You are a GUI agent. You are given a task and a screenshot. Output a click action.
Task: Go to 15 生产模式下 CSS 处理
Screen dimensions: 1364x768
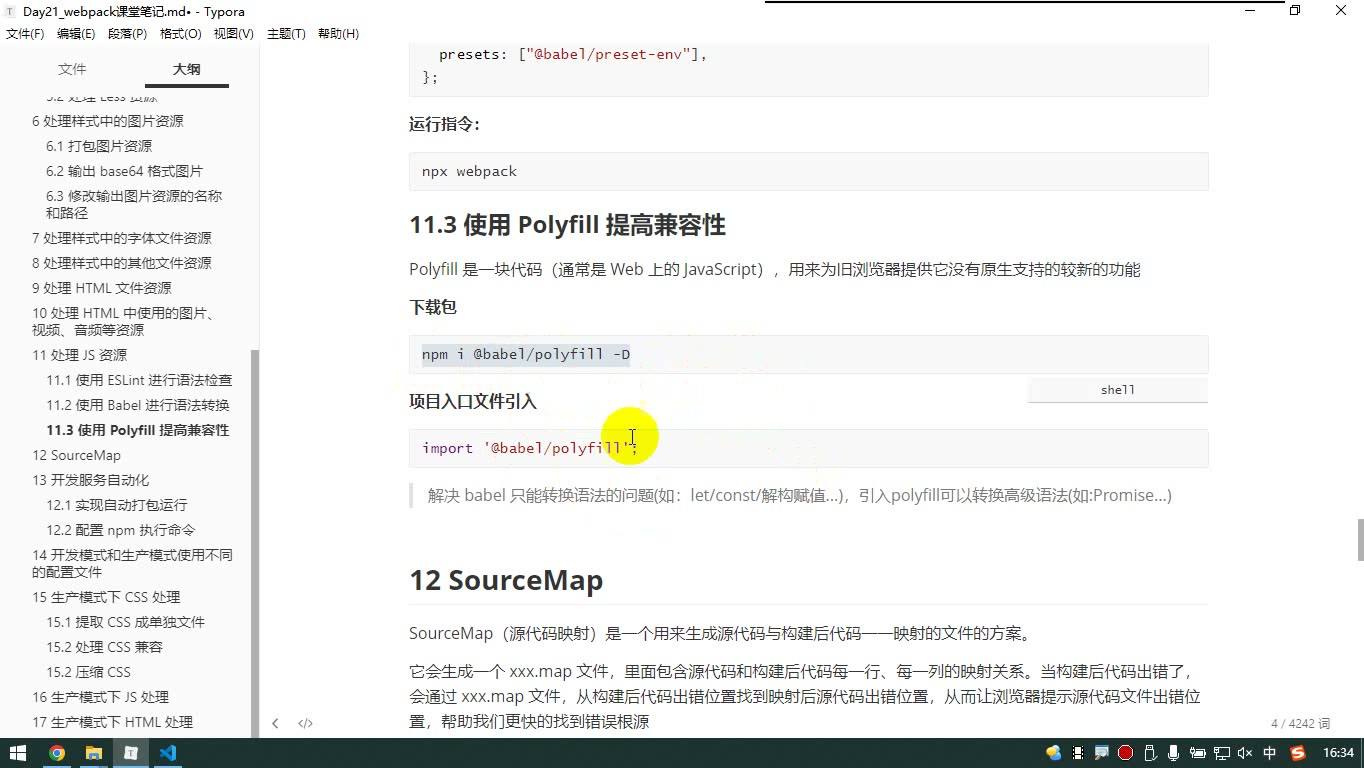[106, 597]
